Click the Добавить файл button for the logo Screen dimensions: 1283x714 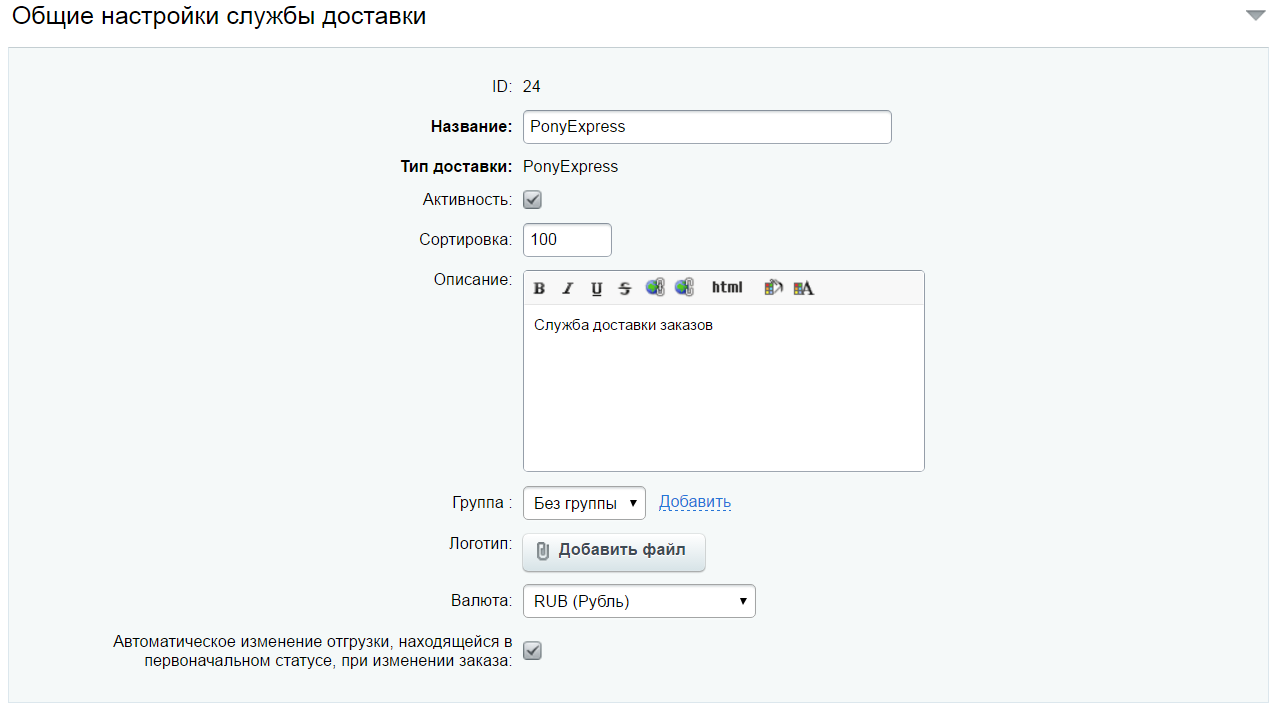tap(613, 552)
